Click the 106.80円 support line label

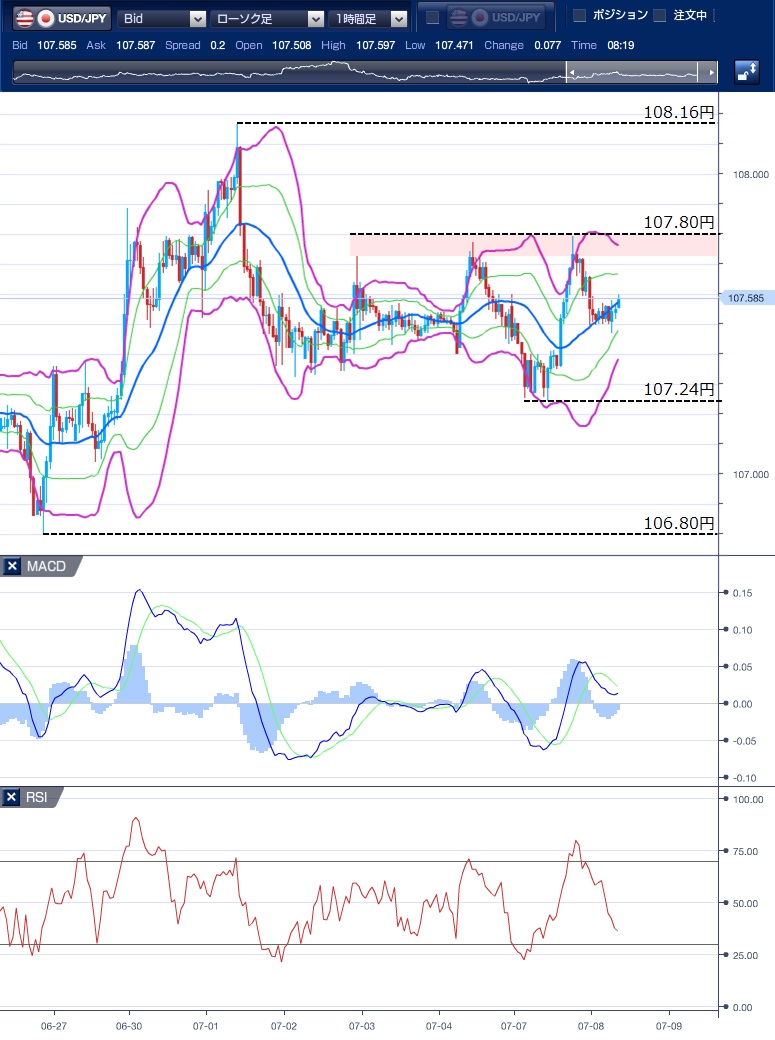pyautogui.click(x=679, y=523)
